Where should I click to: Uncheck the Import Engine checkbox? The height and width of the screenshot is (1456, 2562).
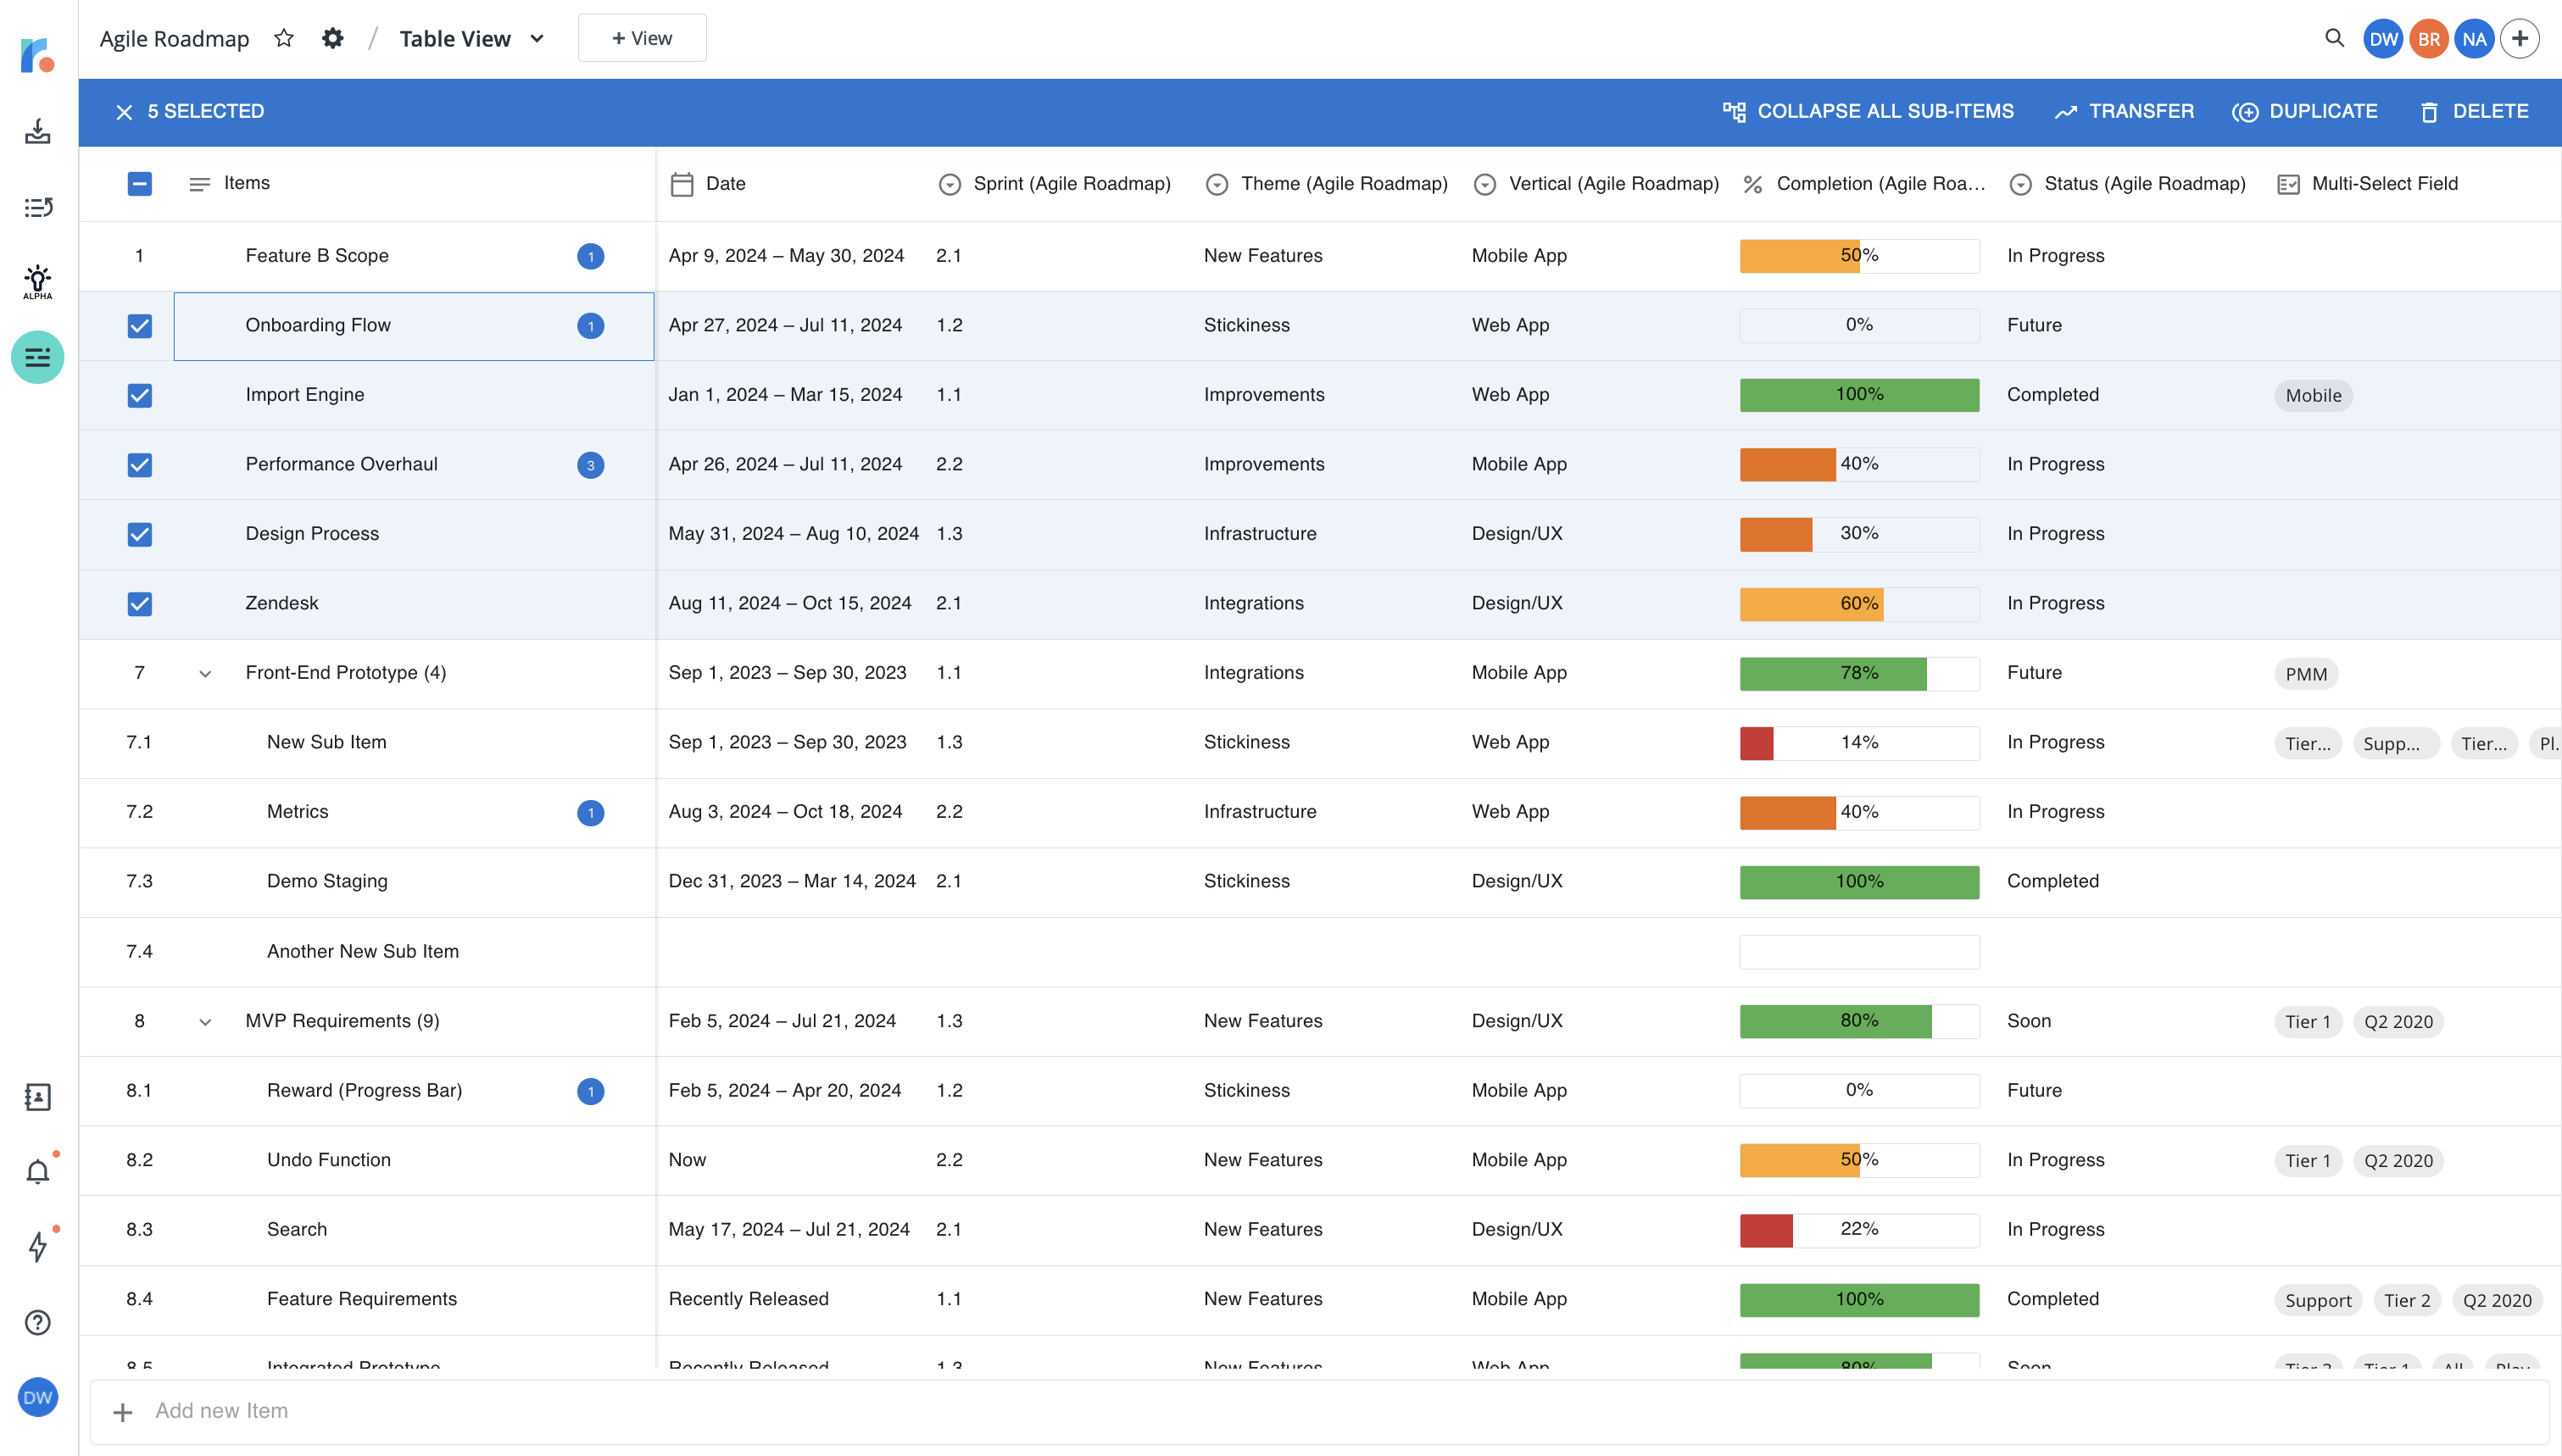coord(140,396)
